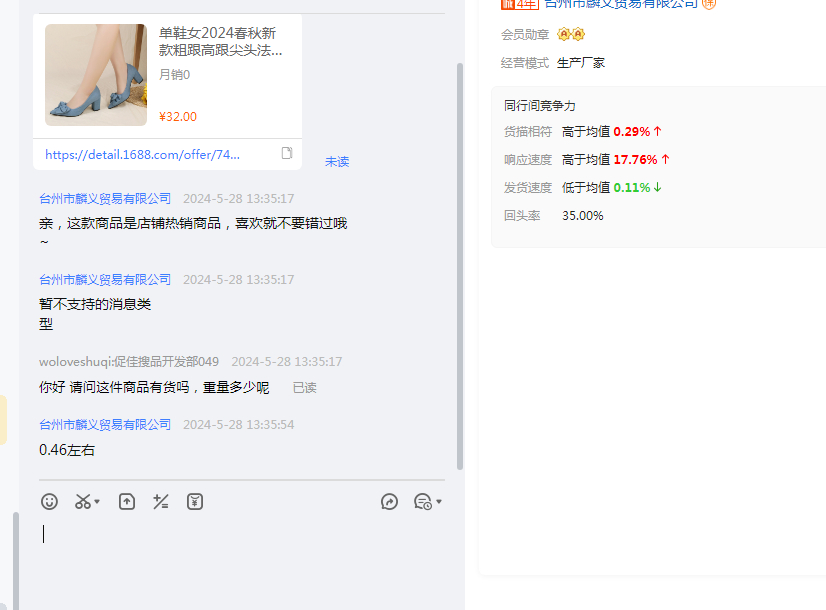
Task: Click the yuan payment order icon
Action: coord(195,502)
